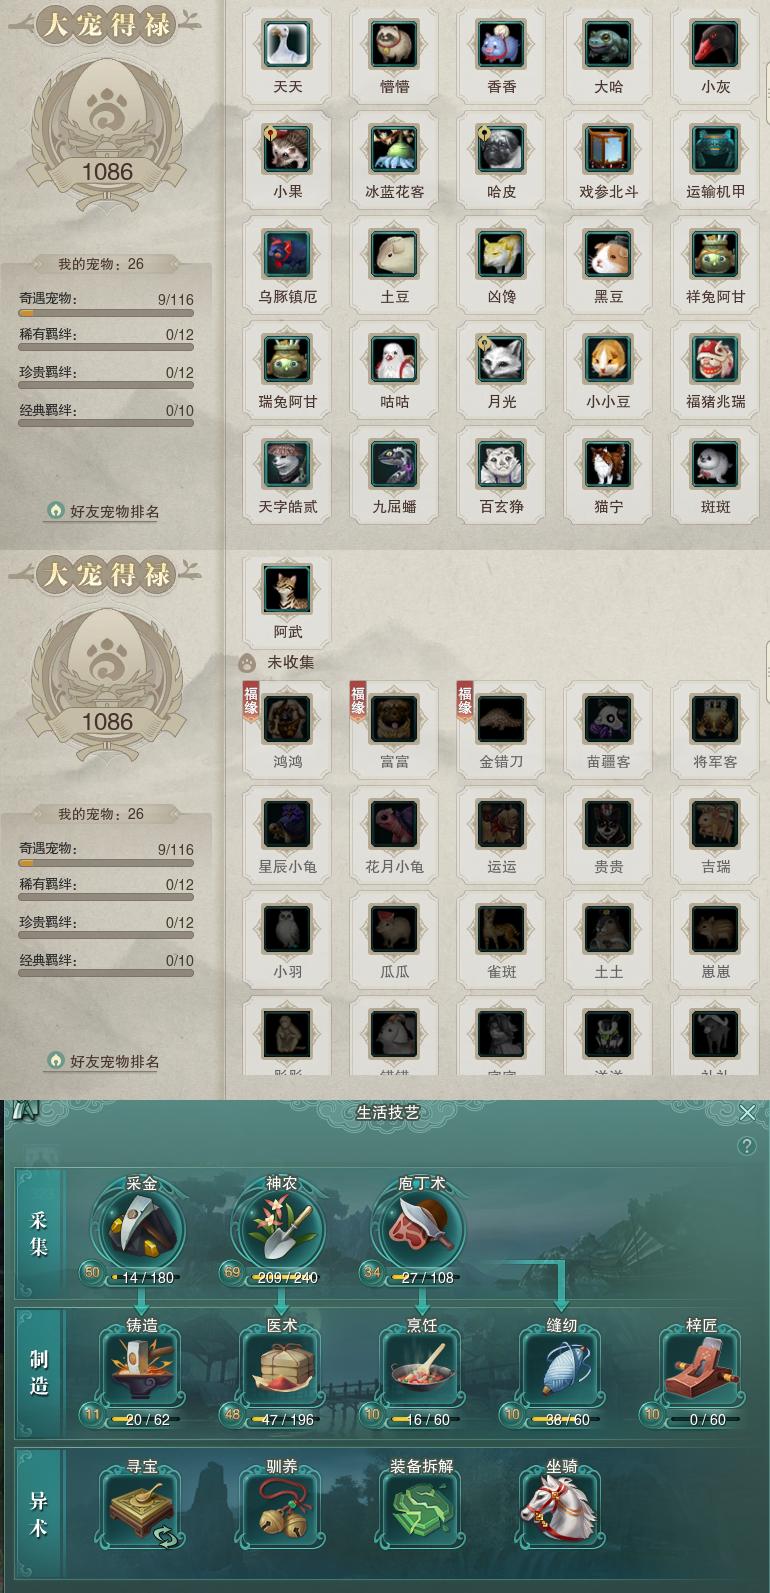Viewport: 770px width, 1593px height.
Task: Click the help question mark button
Action: tap(747, 1146)
